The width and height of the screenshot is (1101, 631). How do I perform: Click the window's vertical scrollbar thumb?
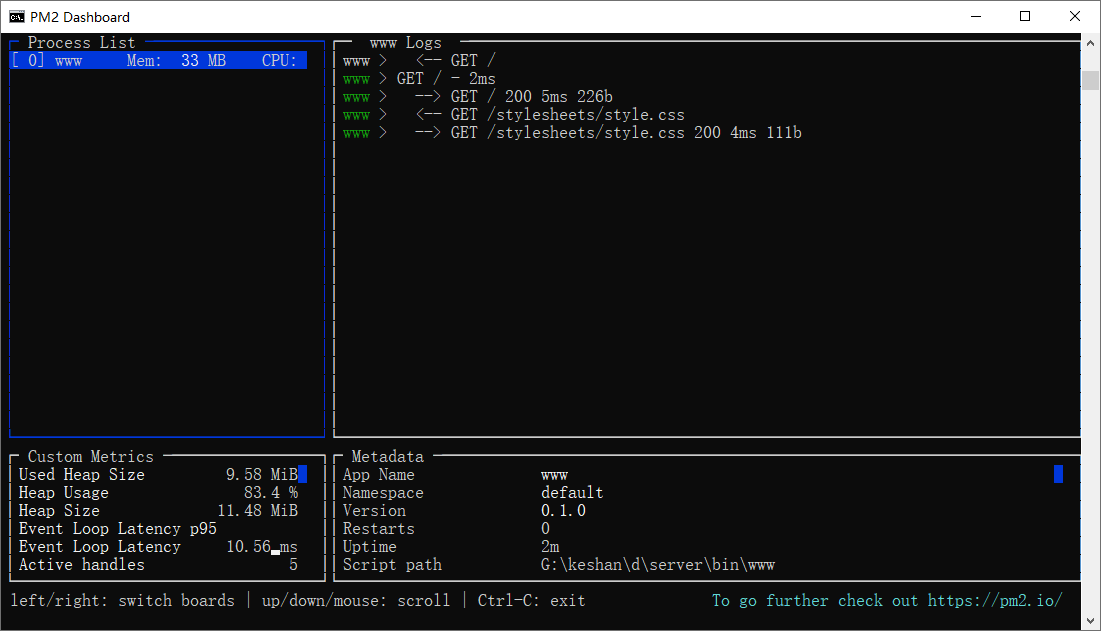tap(1090, 80)
